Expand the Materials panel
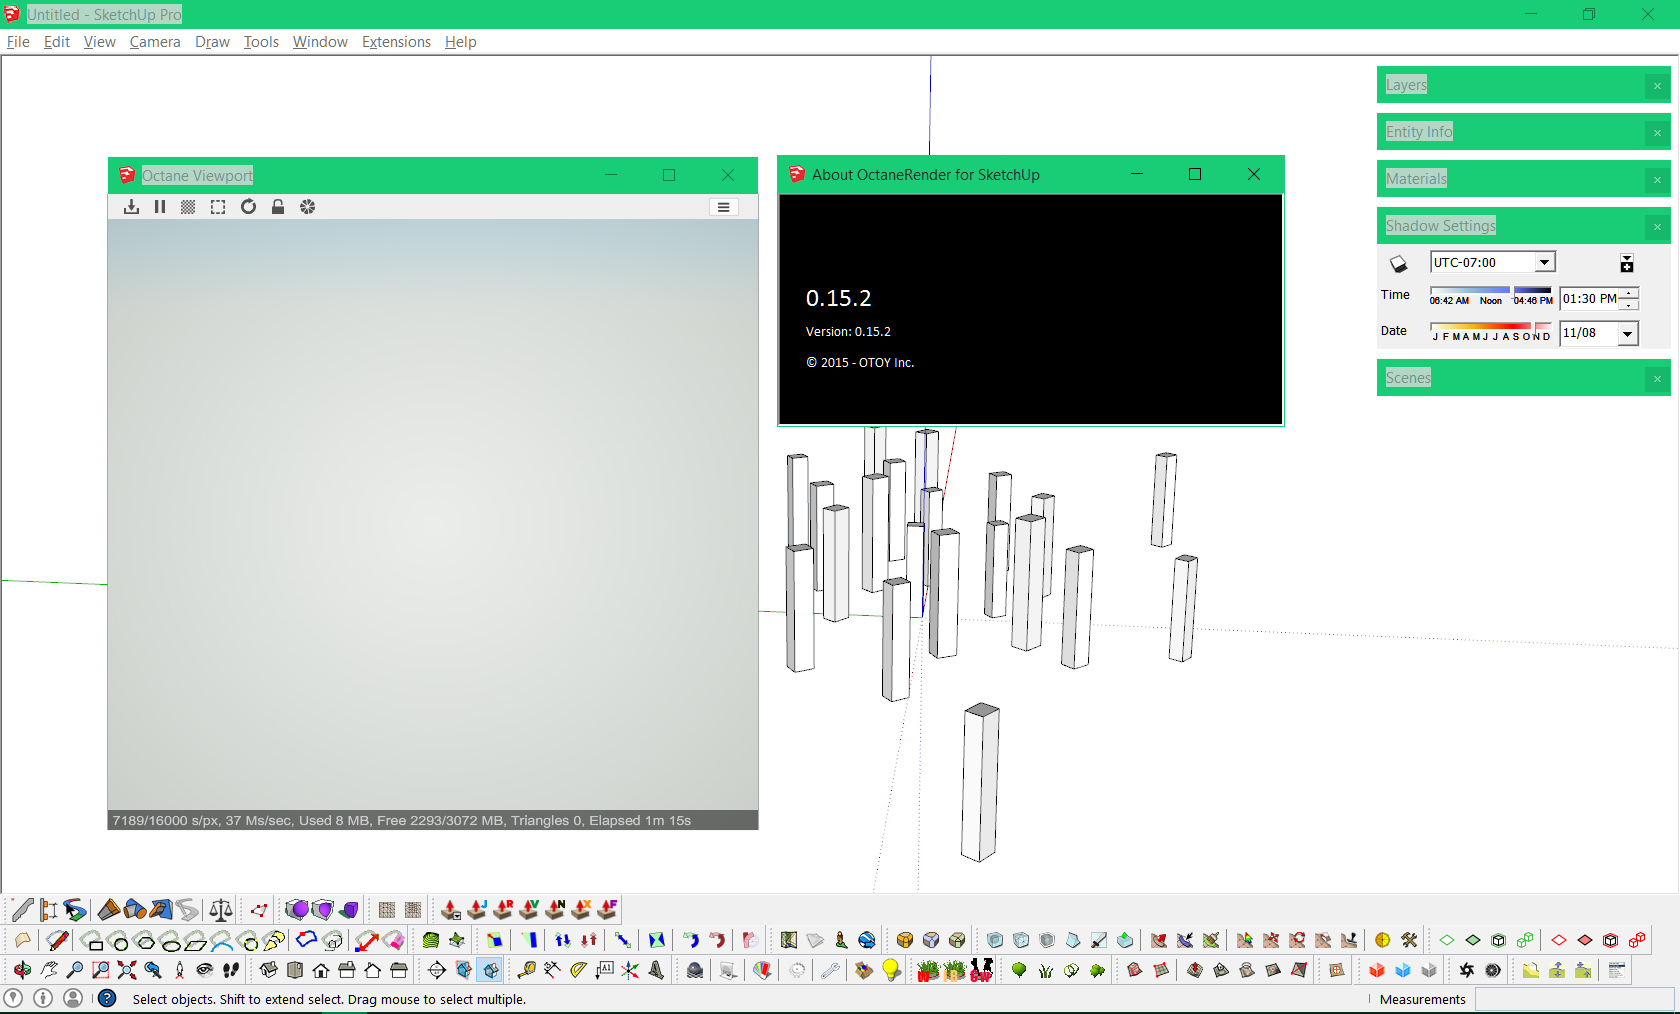 coord(1523,179)
